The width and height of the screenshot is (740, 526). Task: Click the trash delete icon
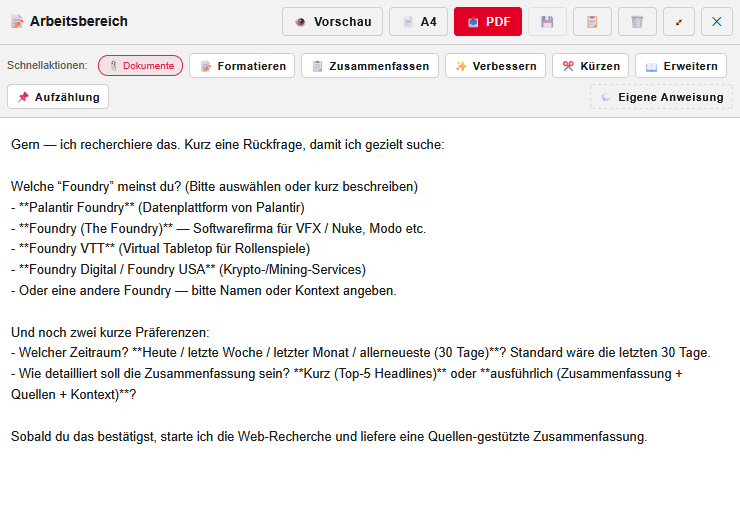(x=637, y=22)
